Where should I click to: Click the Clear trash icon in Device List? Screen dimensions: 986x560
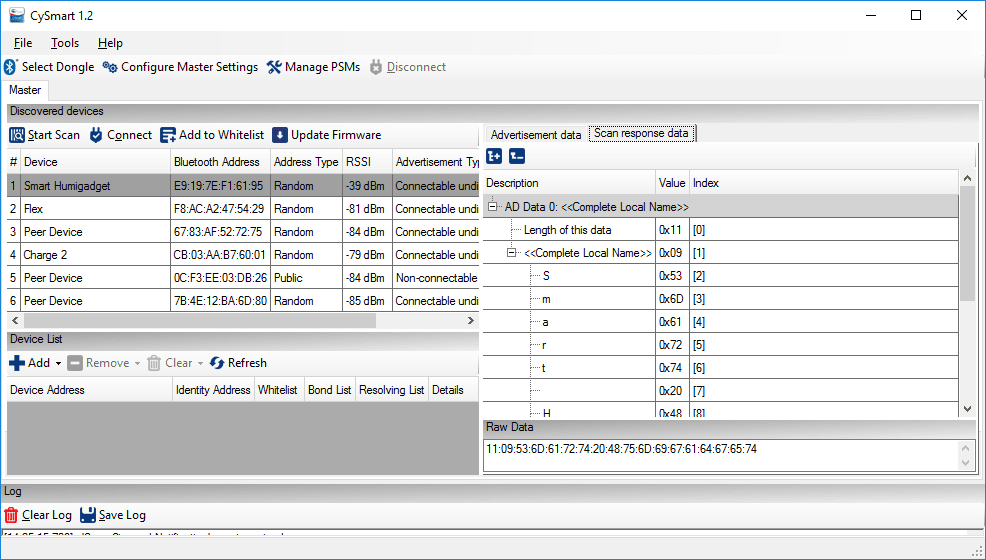coord(154,363)
